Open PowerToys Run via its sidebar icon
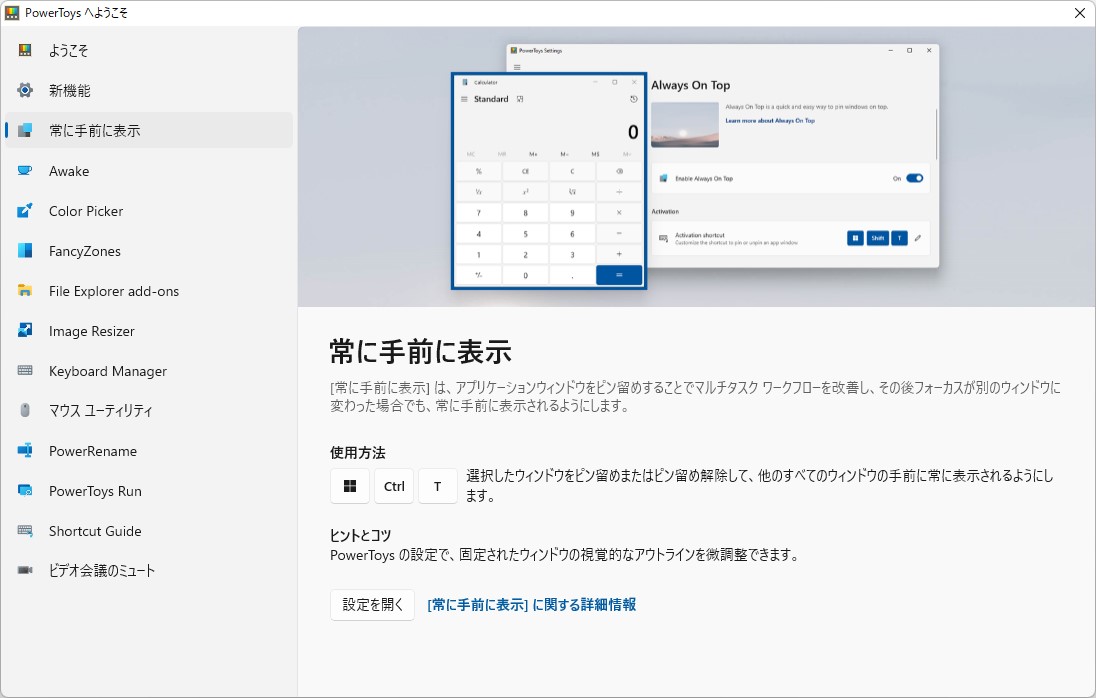 click(27, 491)
